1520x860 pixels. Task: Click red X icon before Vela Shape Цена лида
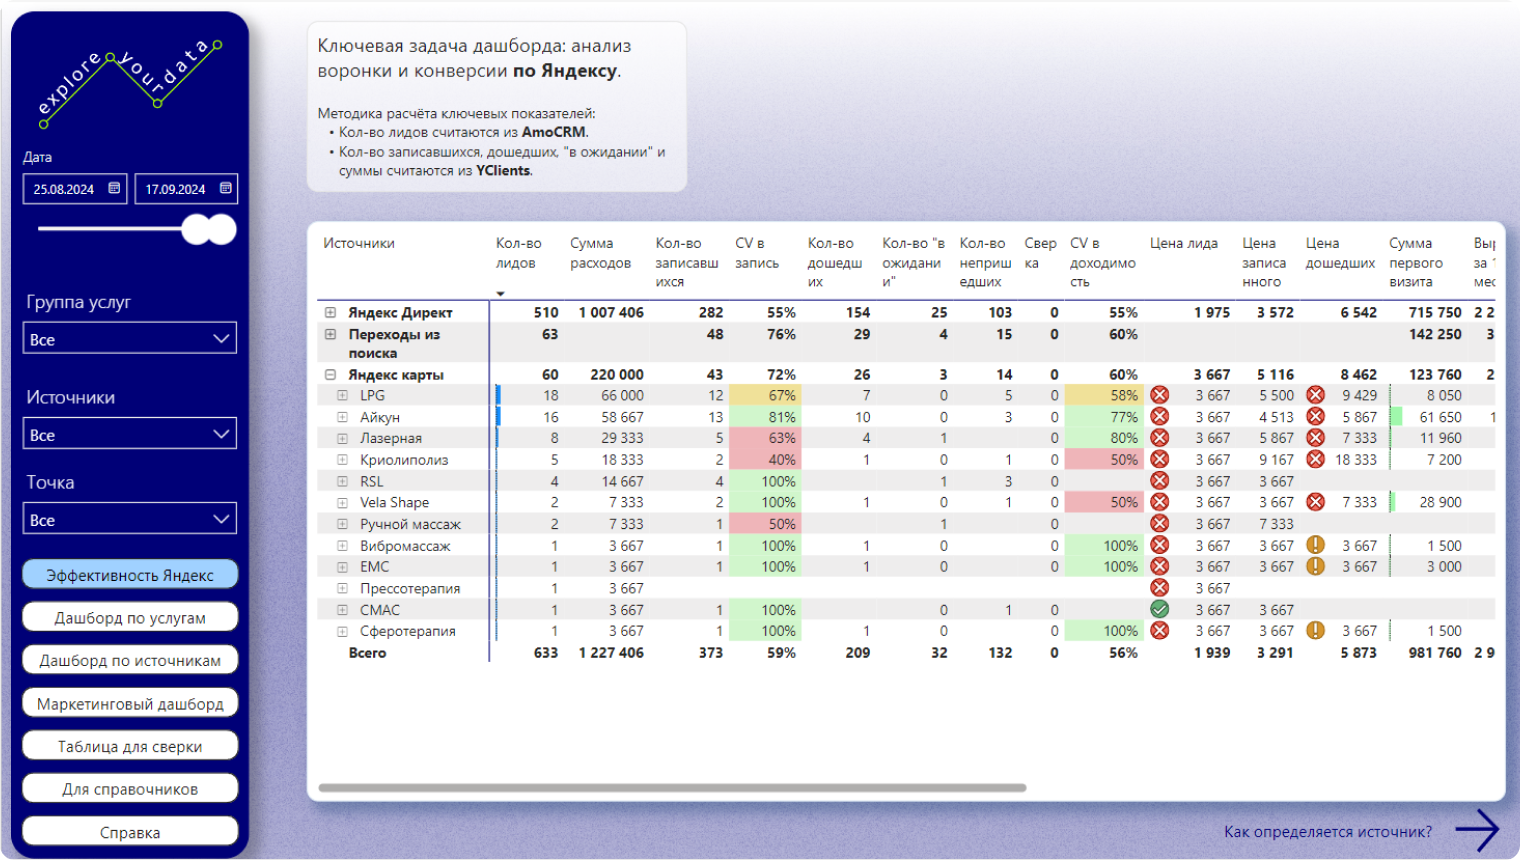click(1160, 502)
